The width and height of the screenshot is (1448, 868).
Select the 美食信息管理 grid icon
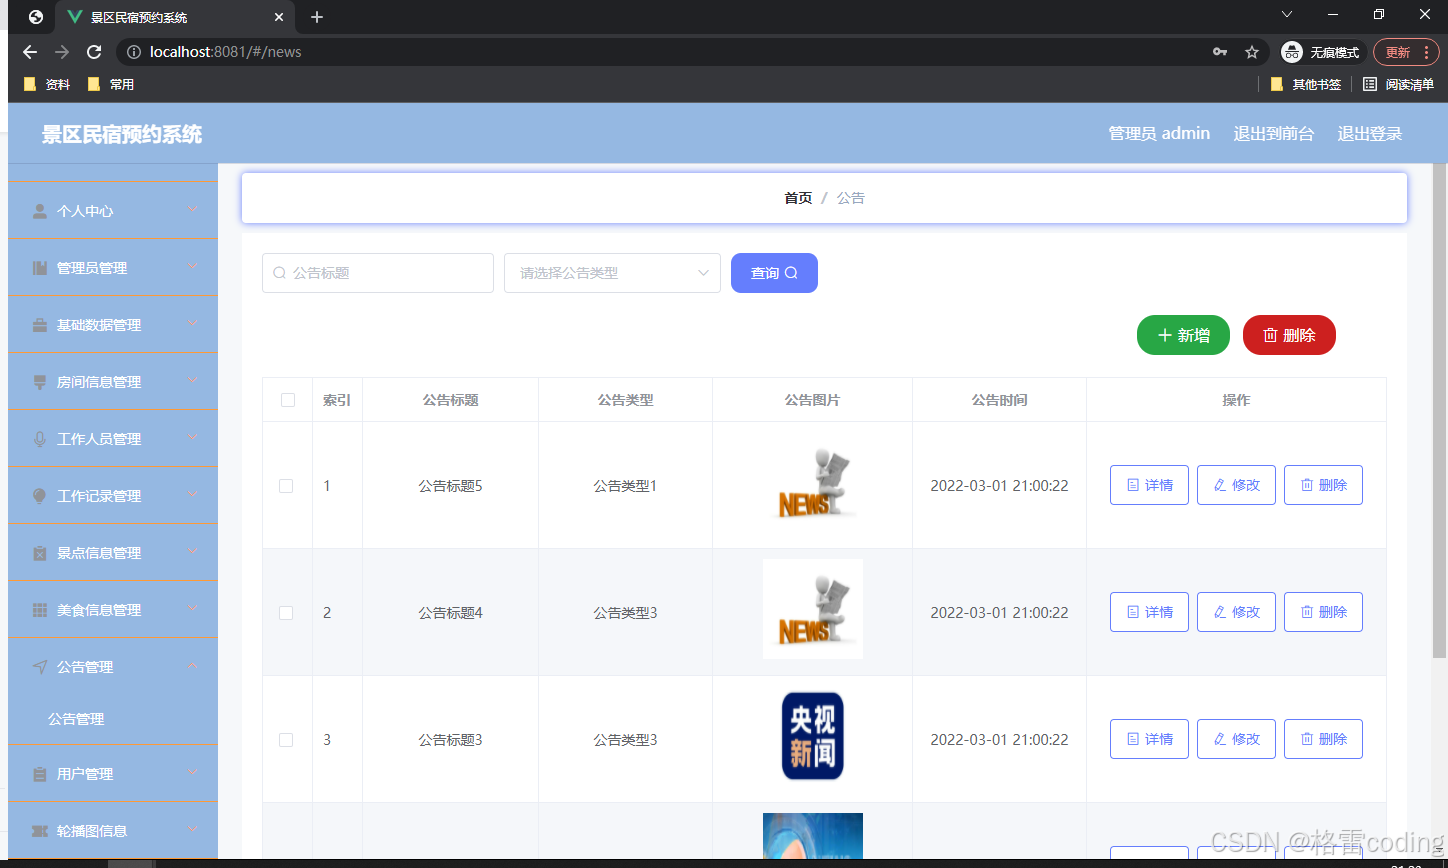point(39,609)
